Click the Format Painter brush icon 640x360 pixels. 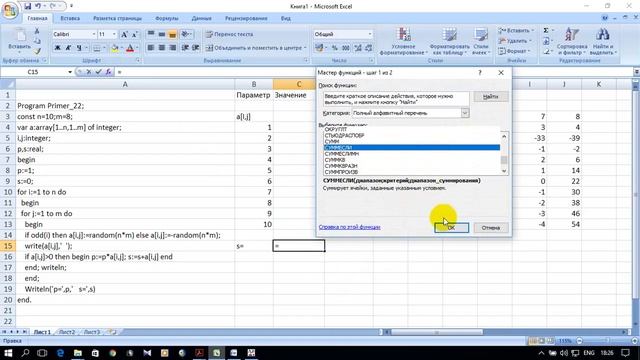[x=37, y=51]
